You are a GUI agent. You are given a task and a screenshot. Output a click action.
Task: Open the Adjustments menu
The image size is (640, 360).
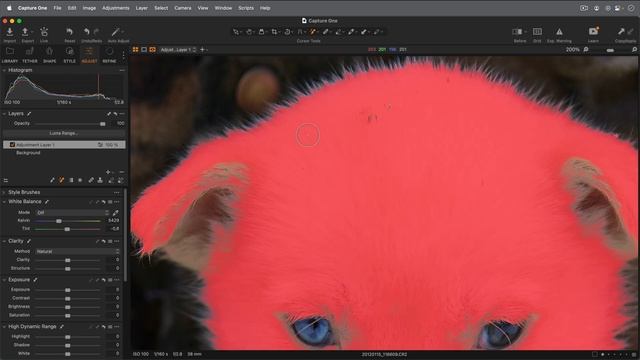click(x=116, y=8)
